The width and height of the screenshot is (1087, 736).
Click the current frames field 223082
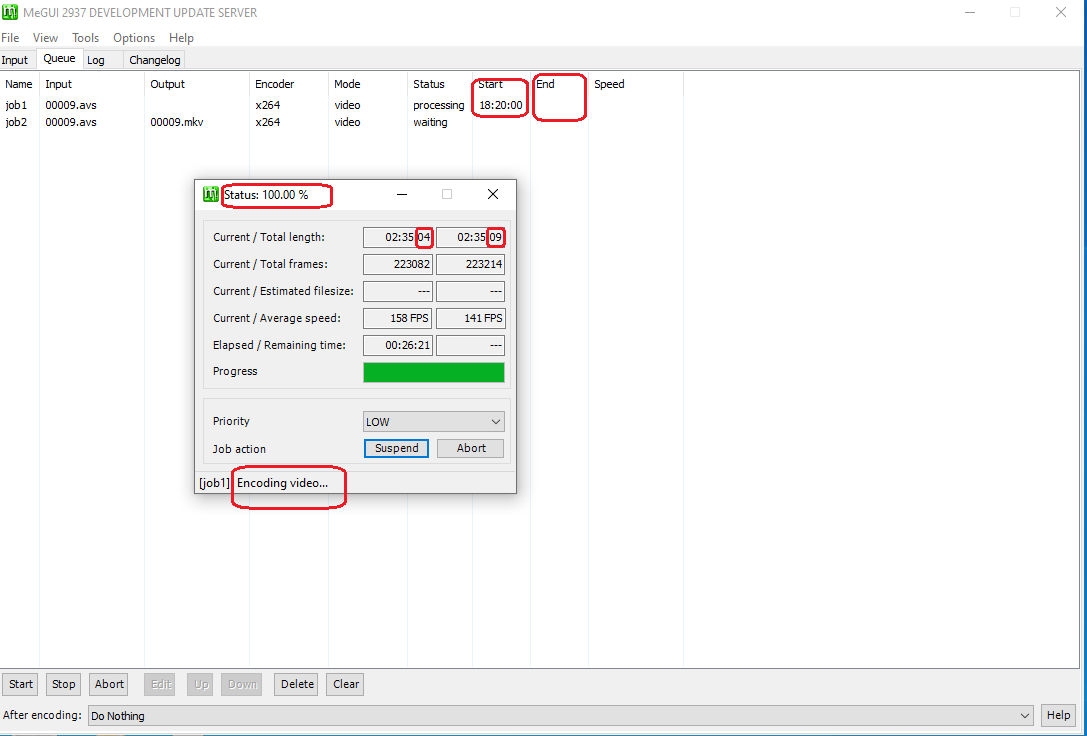[398, 264]
